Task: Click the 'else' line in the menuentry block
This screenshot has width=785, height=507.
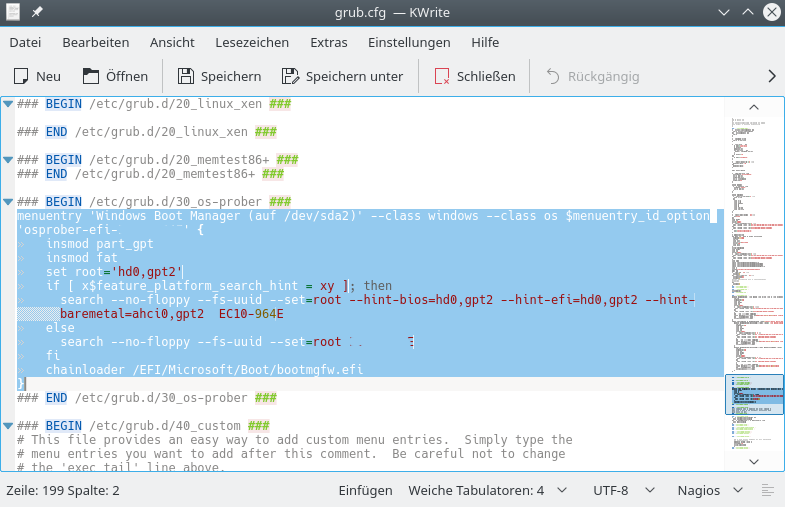Action: click(60, 328)
